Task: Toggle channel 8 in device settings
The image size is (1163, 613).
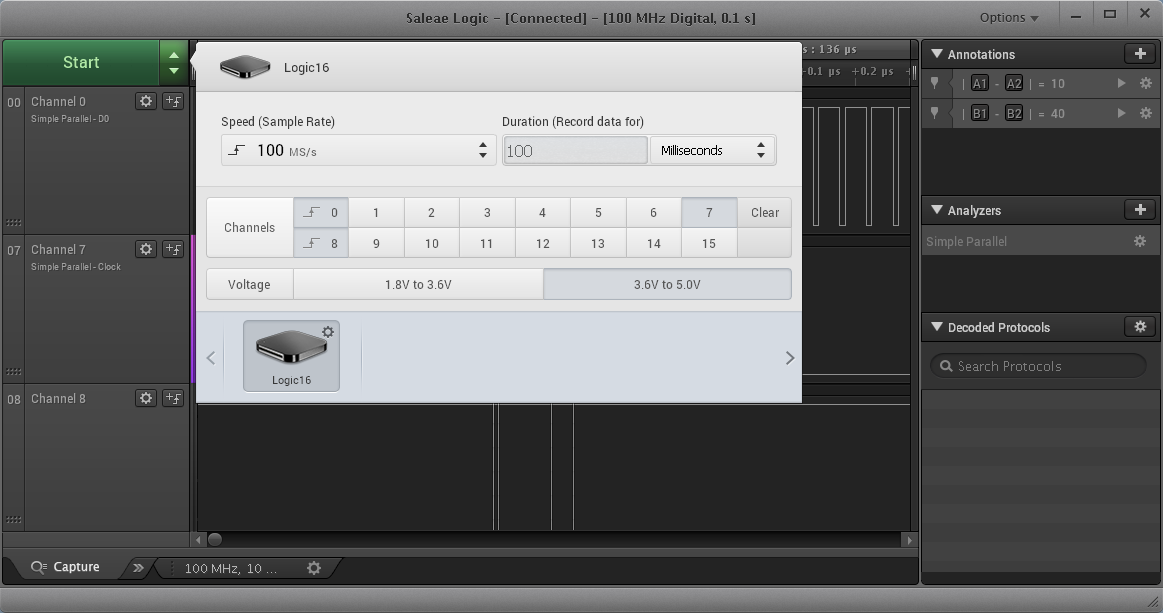Action: point(321,243)
